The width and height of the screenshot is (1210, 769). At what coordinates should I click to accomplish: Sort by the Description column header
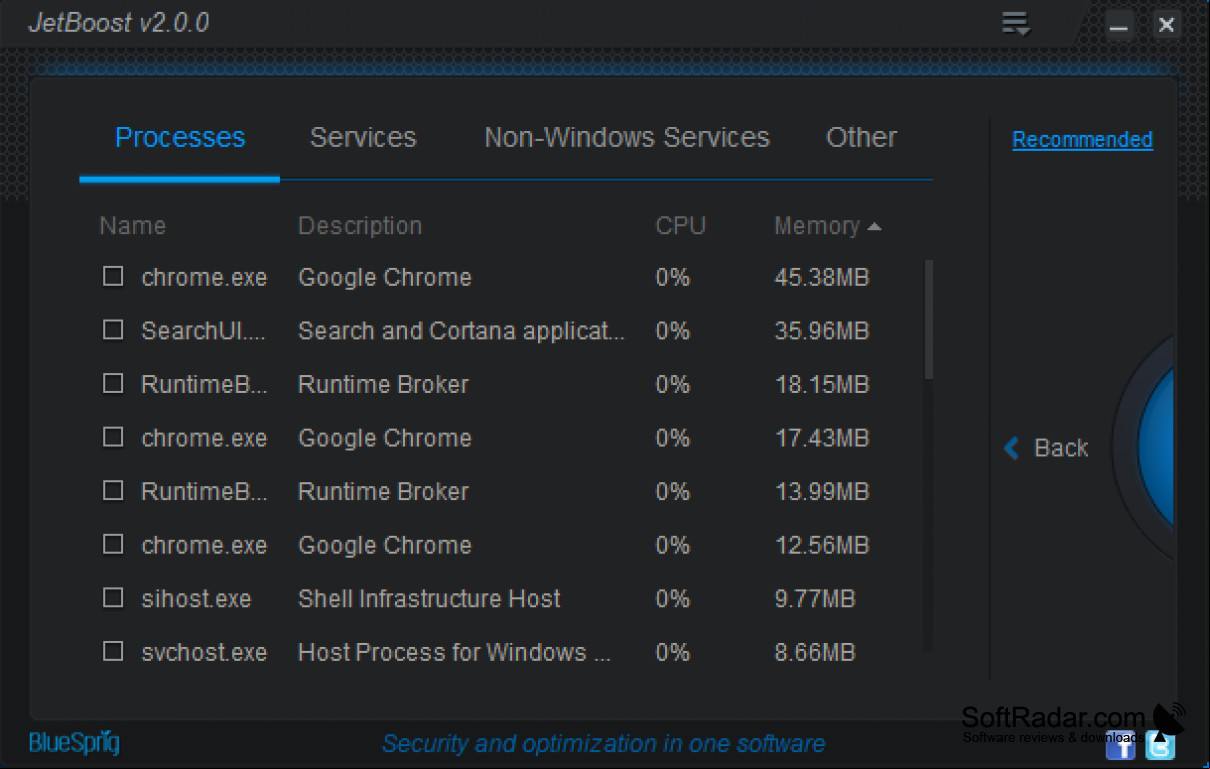(x=360, y=226)
